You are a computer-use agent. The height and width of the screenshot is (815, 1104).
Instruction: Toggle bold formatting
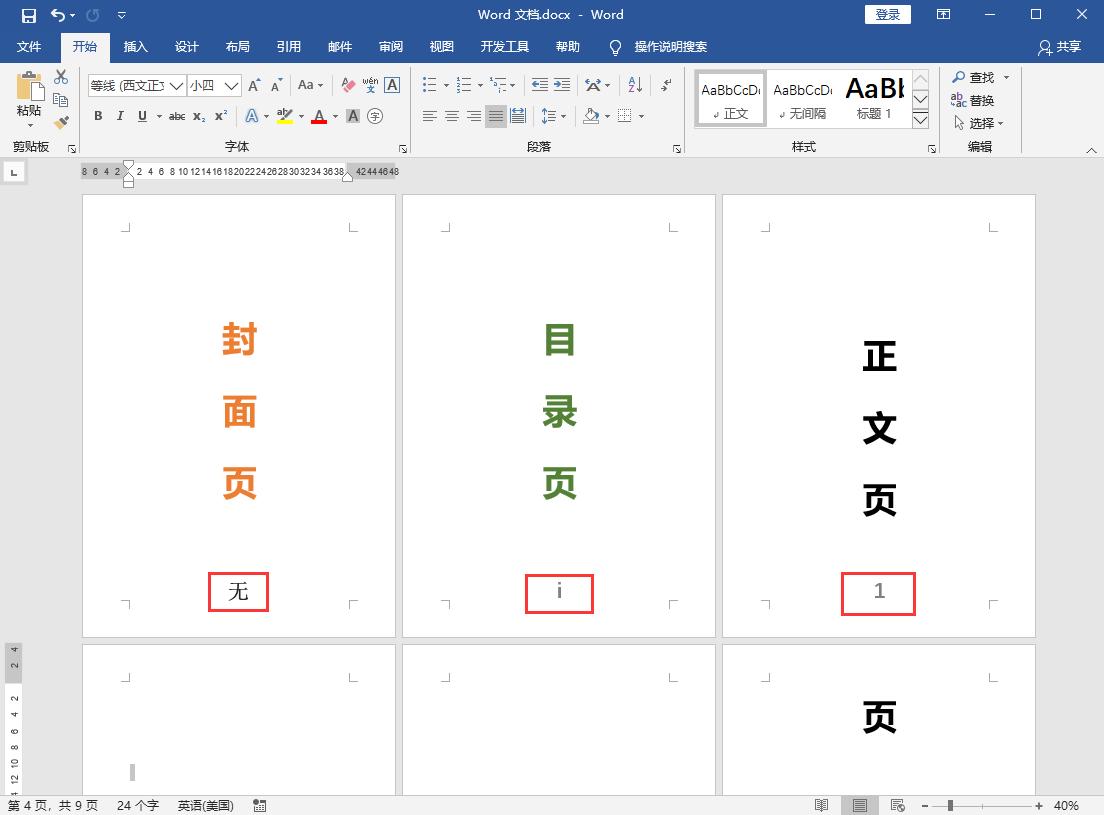point(98,115)
